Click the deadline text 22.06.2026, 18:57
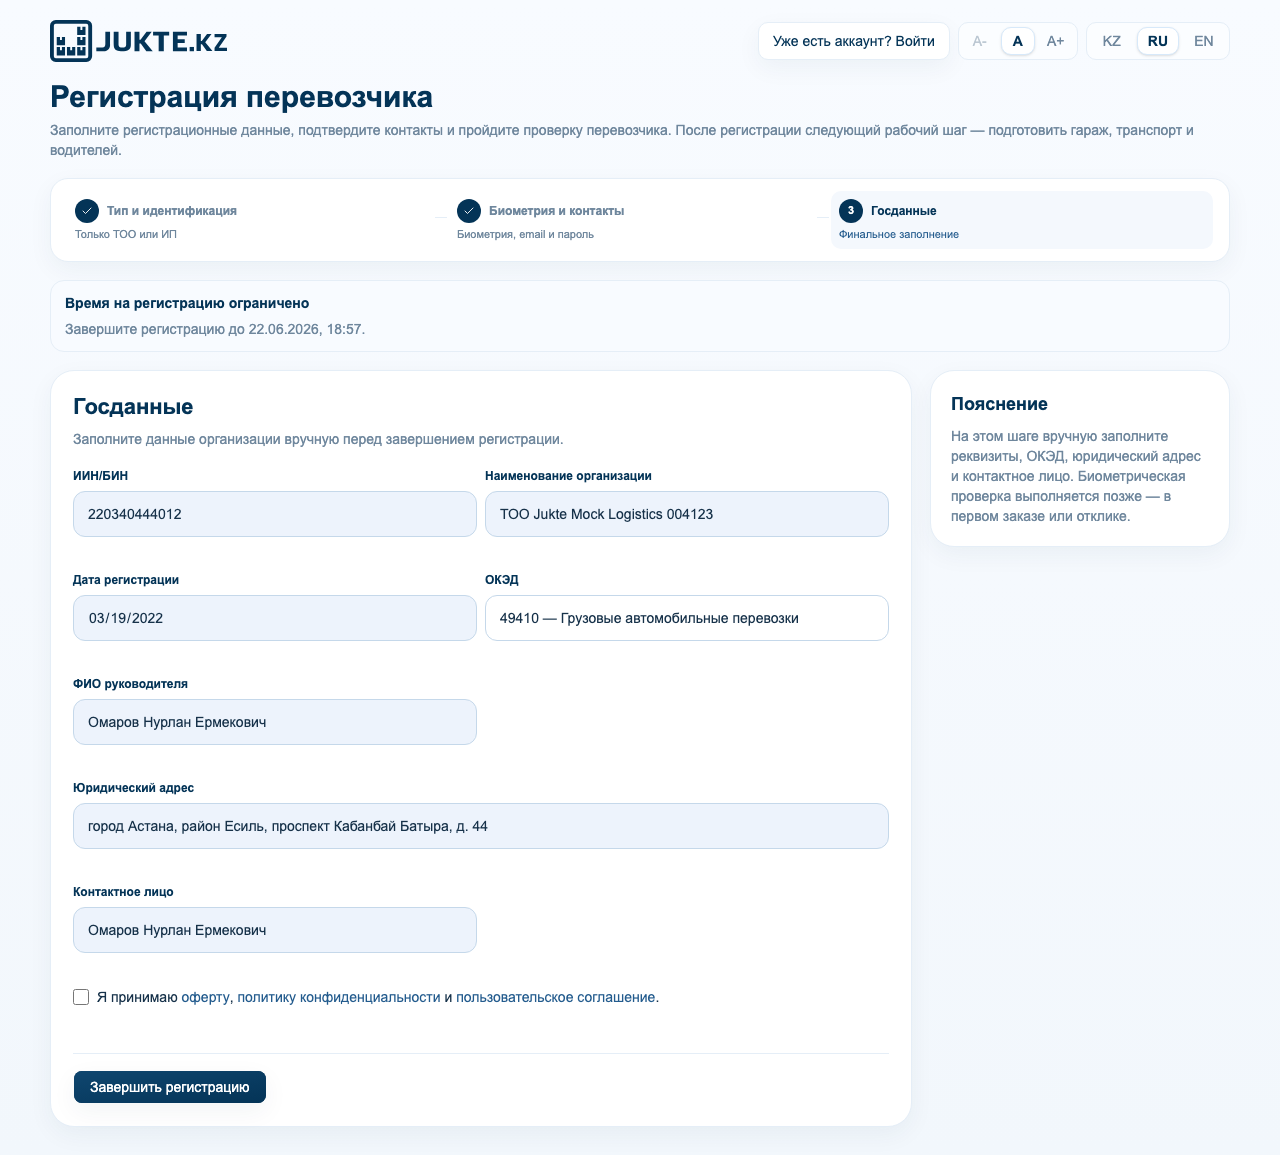The width and height of the screenshot is (1280, 1155). pyautogui.click(x=305, y=329)
